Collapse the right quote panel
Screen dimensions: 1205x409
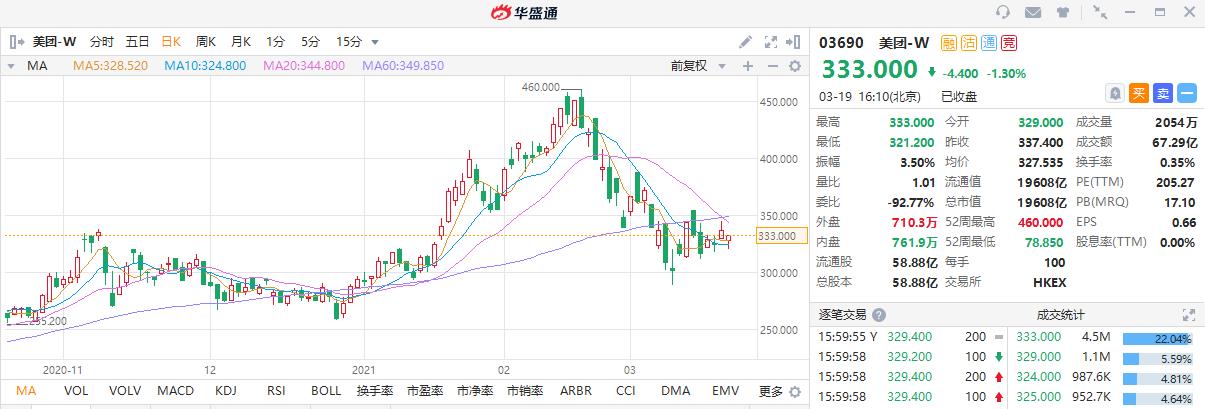(x=795, y=42)
